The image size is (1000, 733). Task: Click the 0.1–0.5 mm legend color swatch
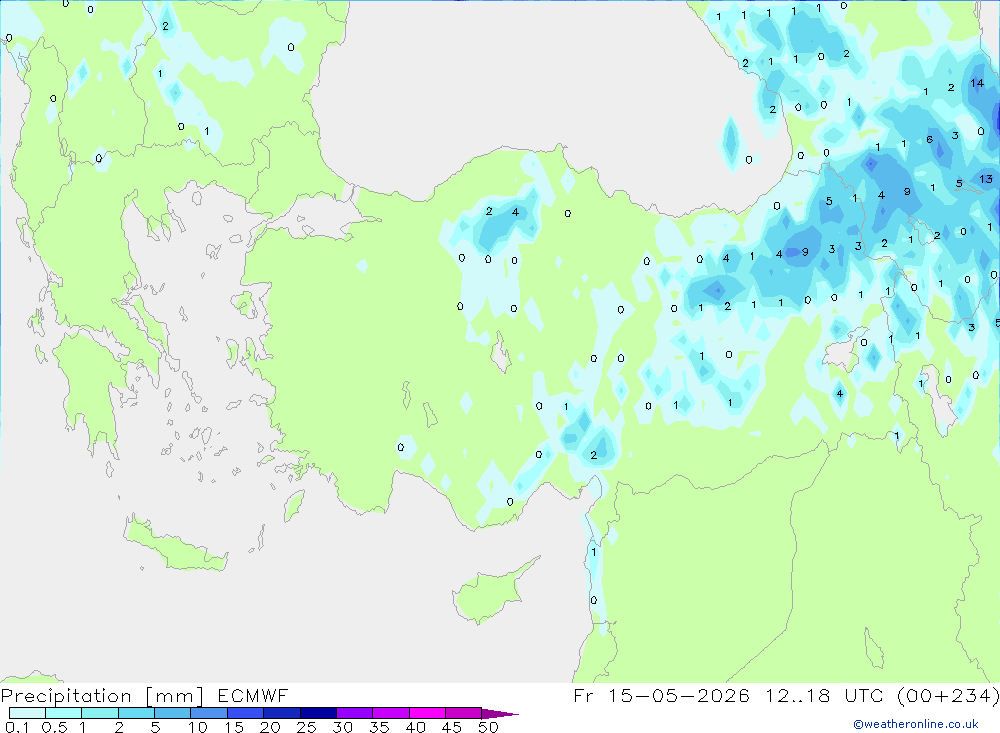coord(27,713)
